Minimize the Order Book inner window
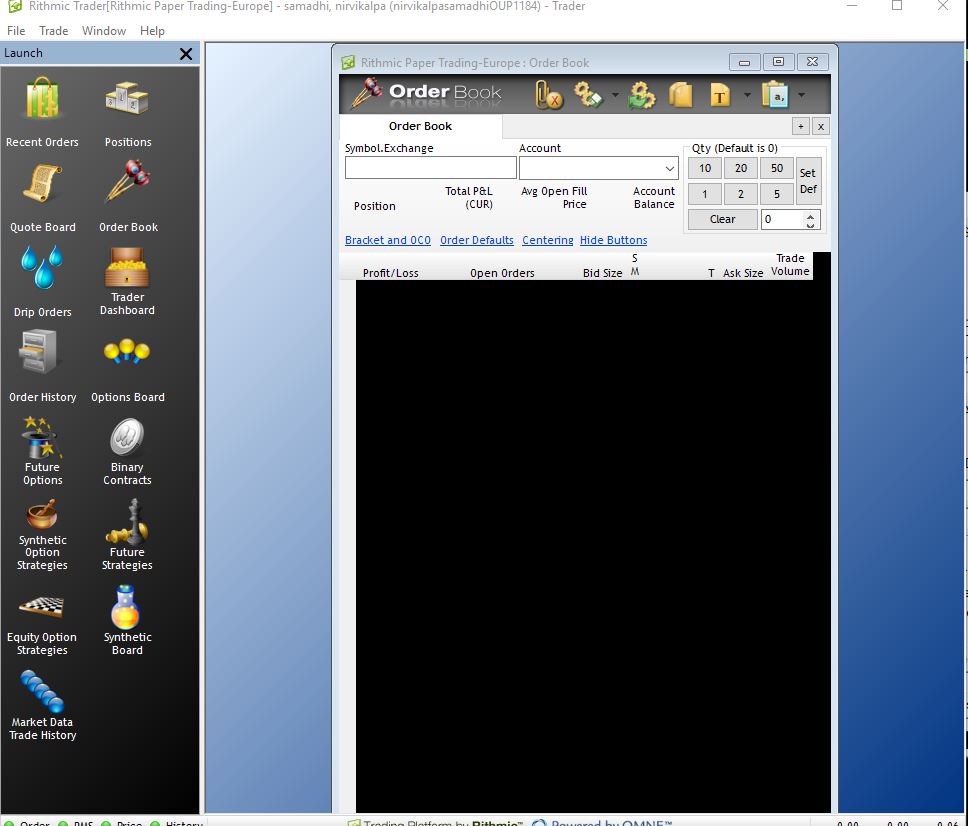This screenshot has height=826, width=968. [745, 62]
